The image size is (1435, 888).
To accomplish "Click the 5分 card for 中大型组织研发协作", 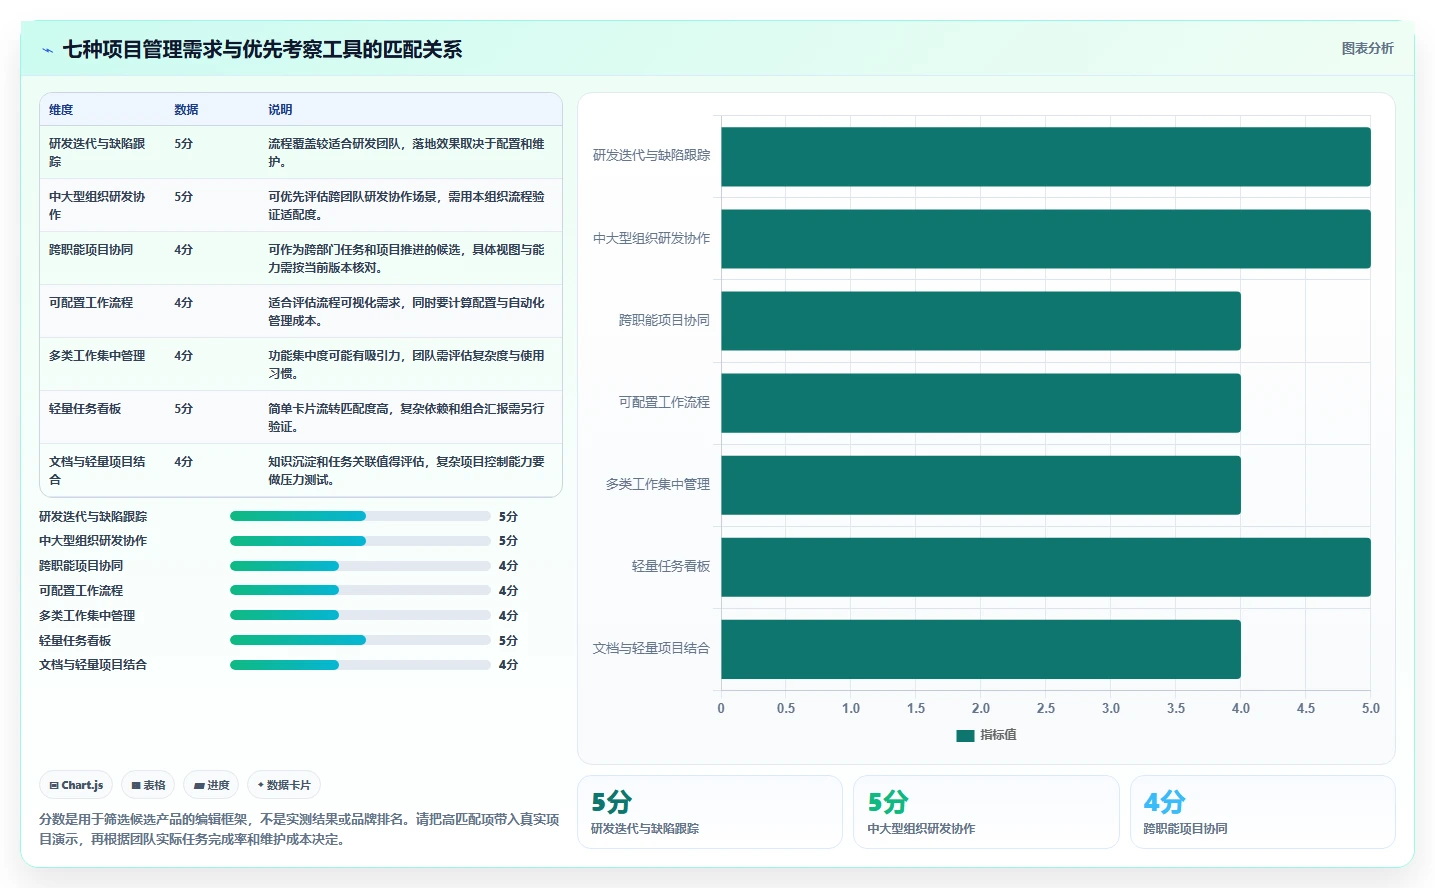I will (x=986, y=812).
